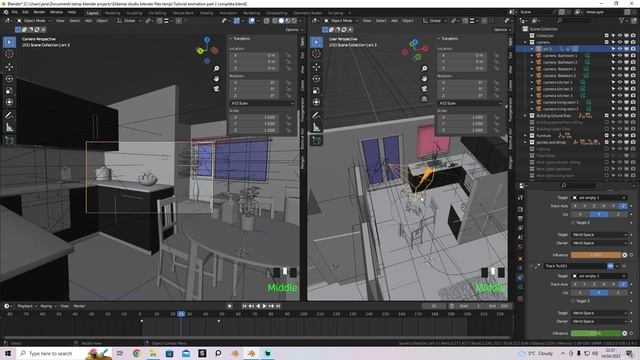Screen dimensions: 640x360
Task: Toggle exclude checkbox for camera collection
Action: (607, 42)
